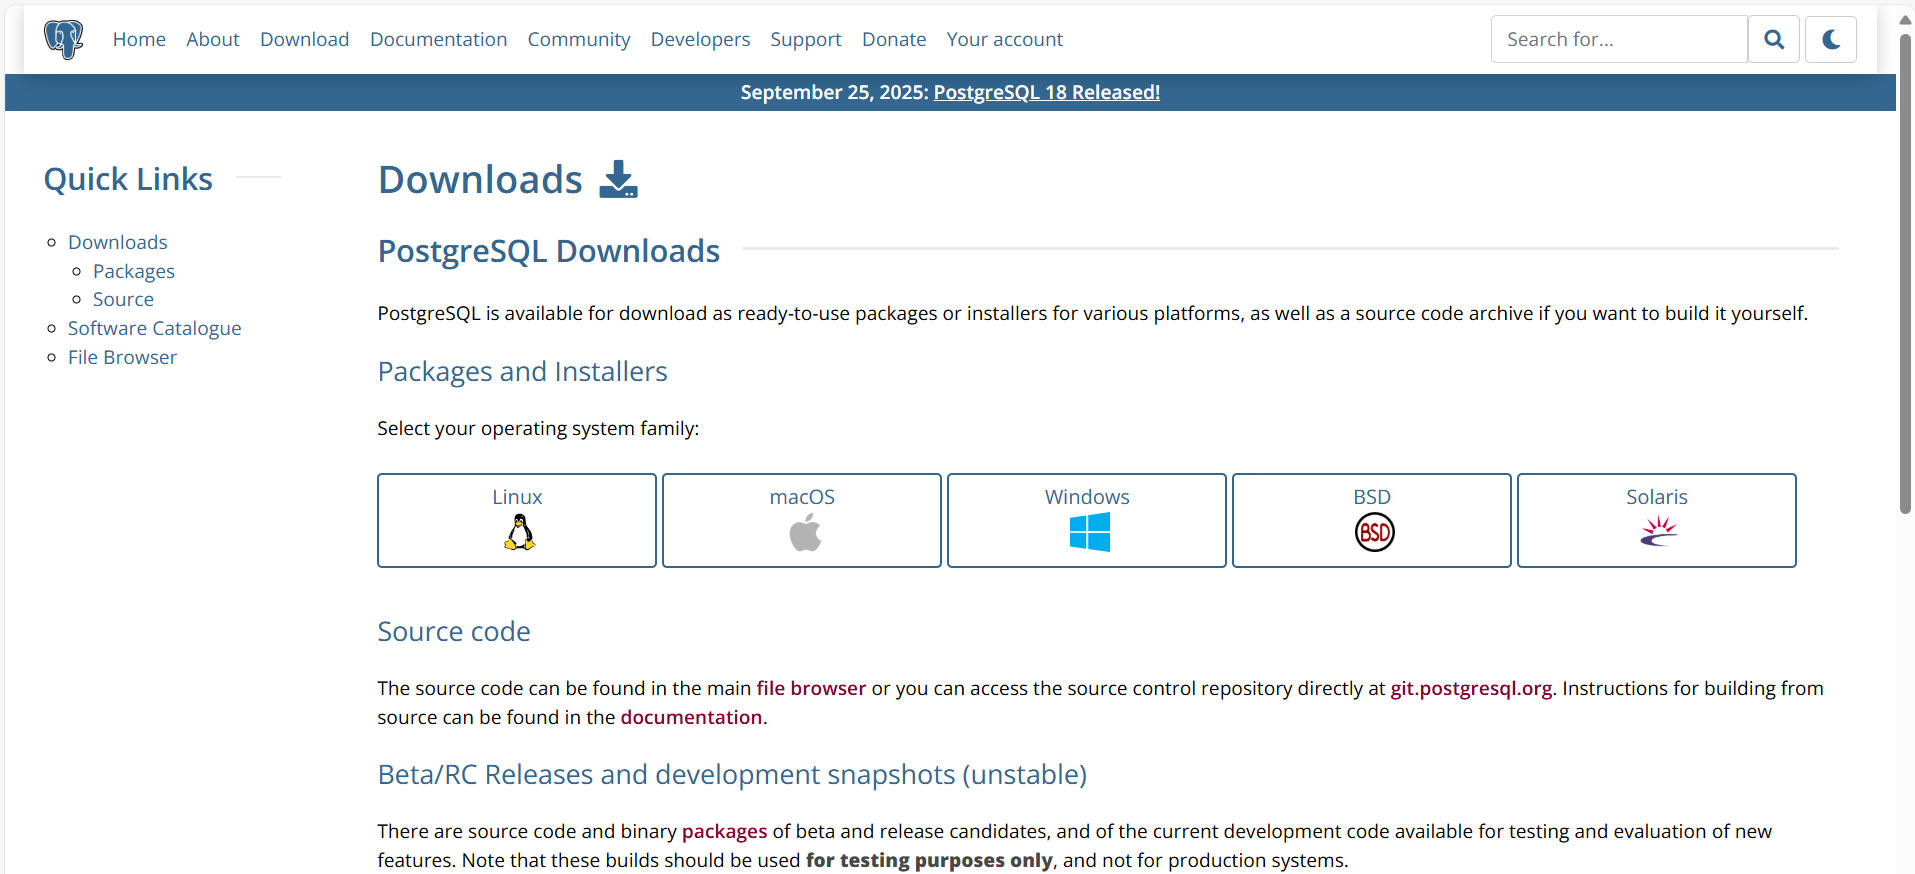The height and width of the screenshot is (874, 1915).
Task: Click the bold 'for testing purposes only' text
Action: click(929, 860)
